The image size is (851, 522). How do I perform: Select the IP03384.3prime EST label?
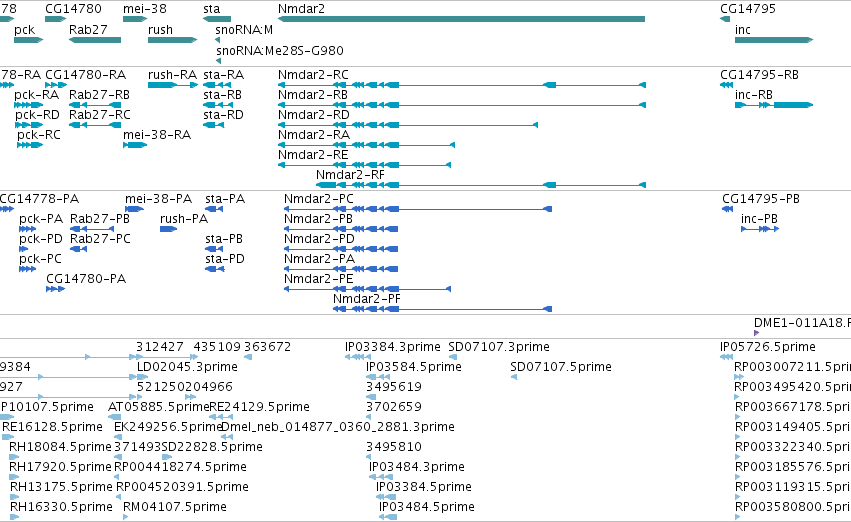(x=393, y=347)
